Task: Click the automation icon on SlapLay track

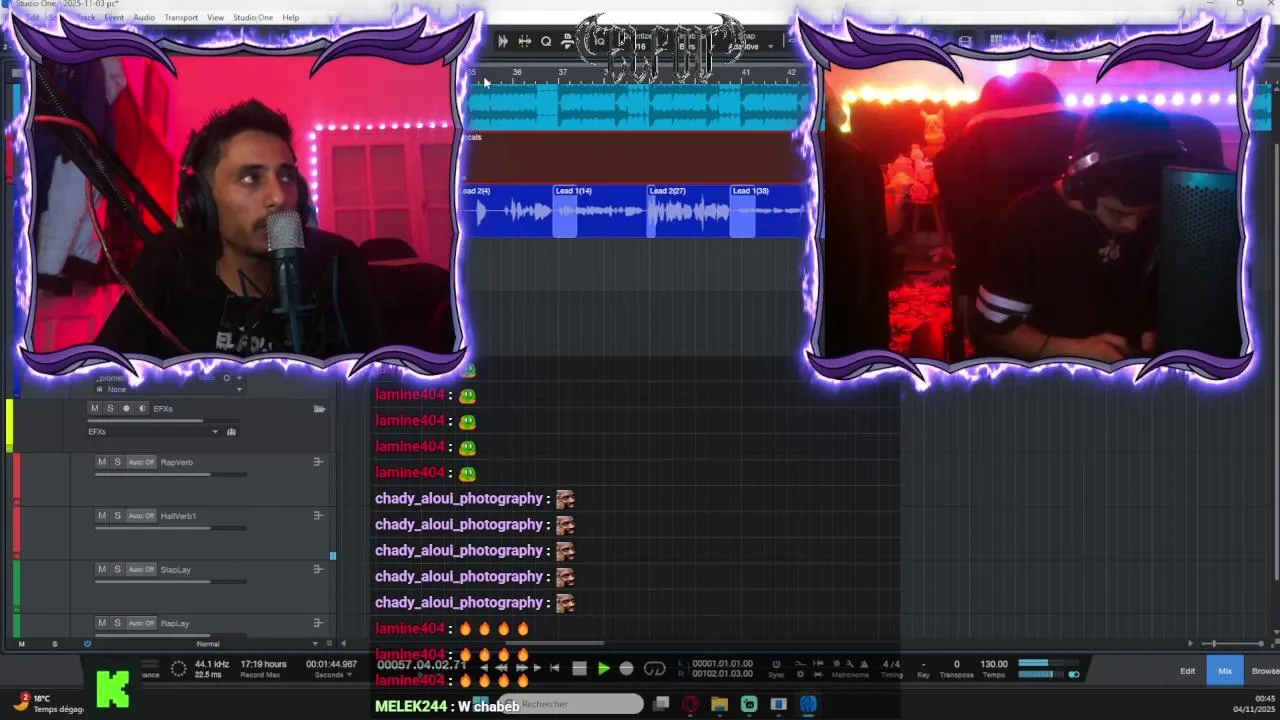Action: tap(318, 569)
